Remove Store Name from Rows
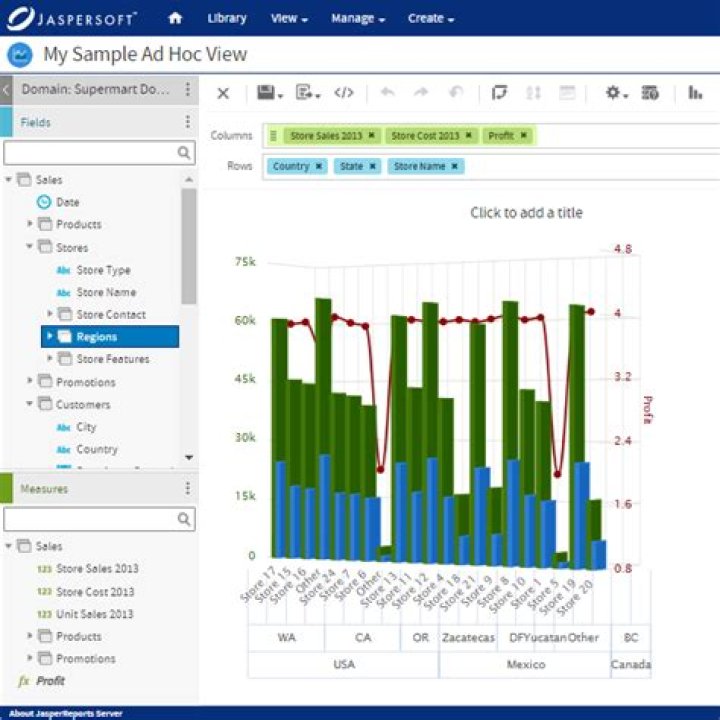Image resolution: width=720 pixels, height=720 pixels. tap(455, 166)
